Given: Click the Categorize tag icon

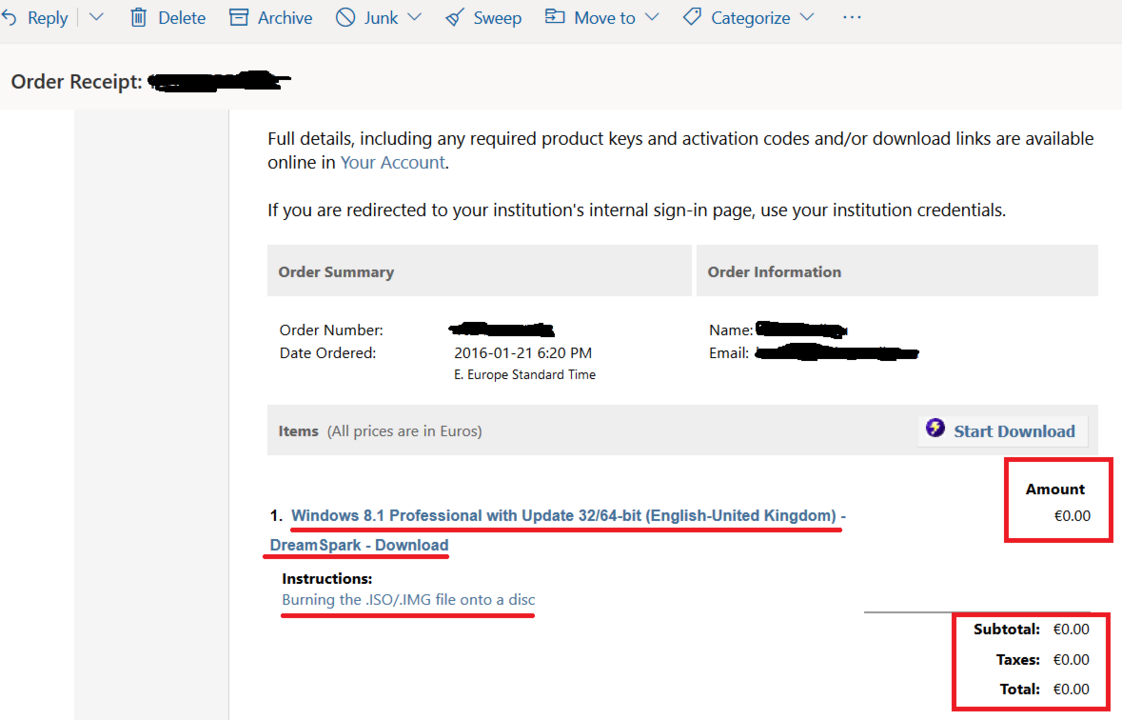Looking at the screenshot, I should pyautogui.click(x=692, y=18).
